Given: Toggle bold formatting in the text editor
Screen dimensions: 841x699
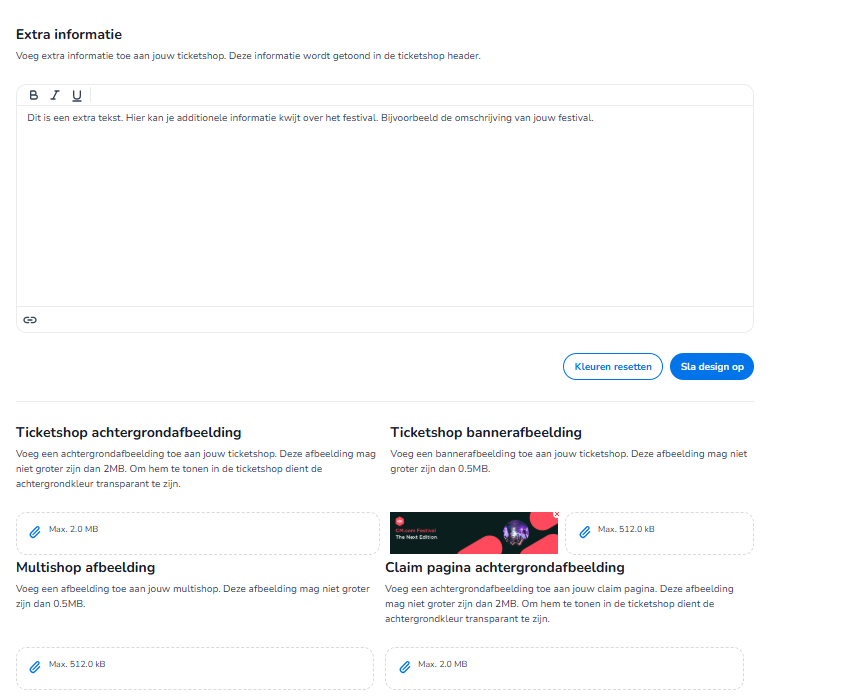Looking at the screenshot, I should tap(34, 95).
